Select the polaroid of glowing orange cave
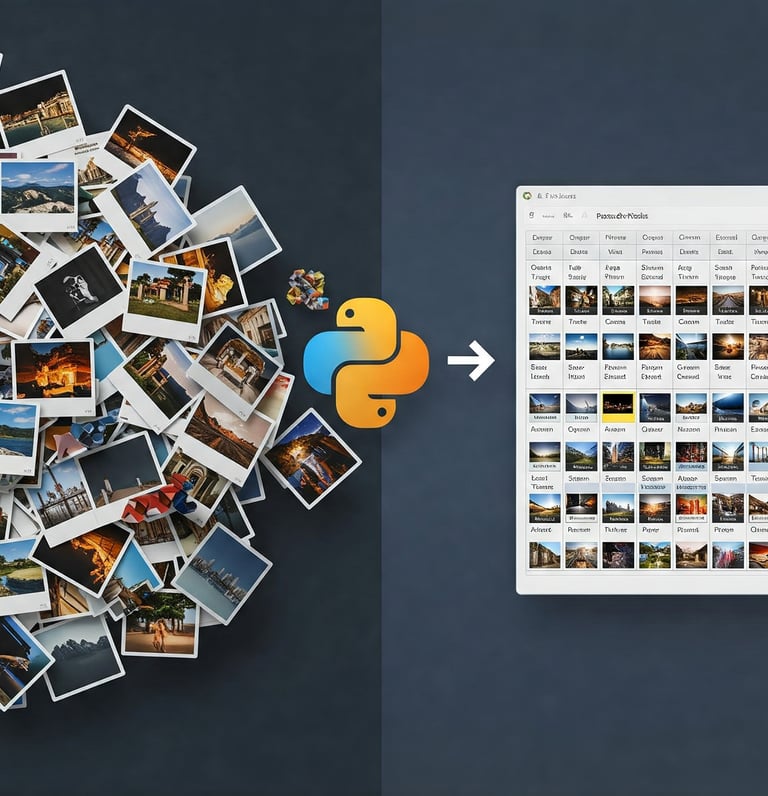This screenshot has height=796, width=768. coord(54,377)
